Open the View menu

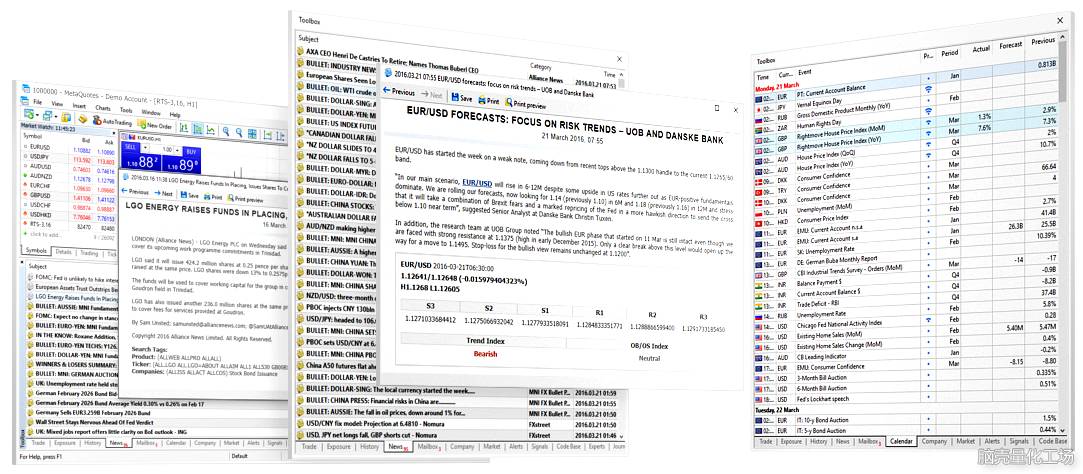tap(57, 104)
